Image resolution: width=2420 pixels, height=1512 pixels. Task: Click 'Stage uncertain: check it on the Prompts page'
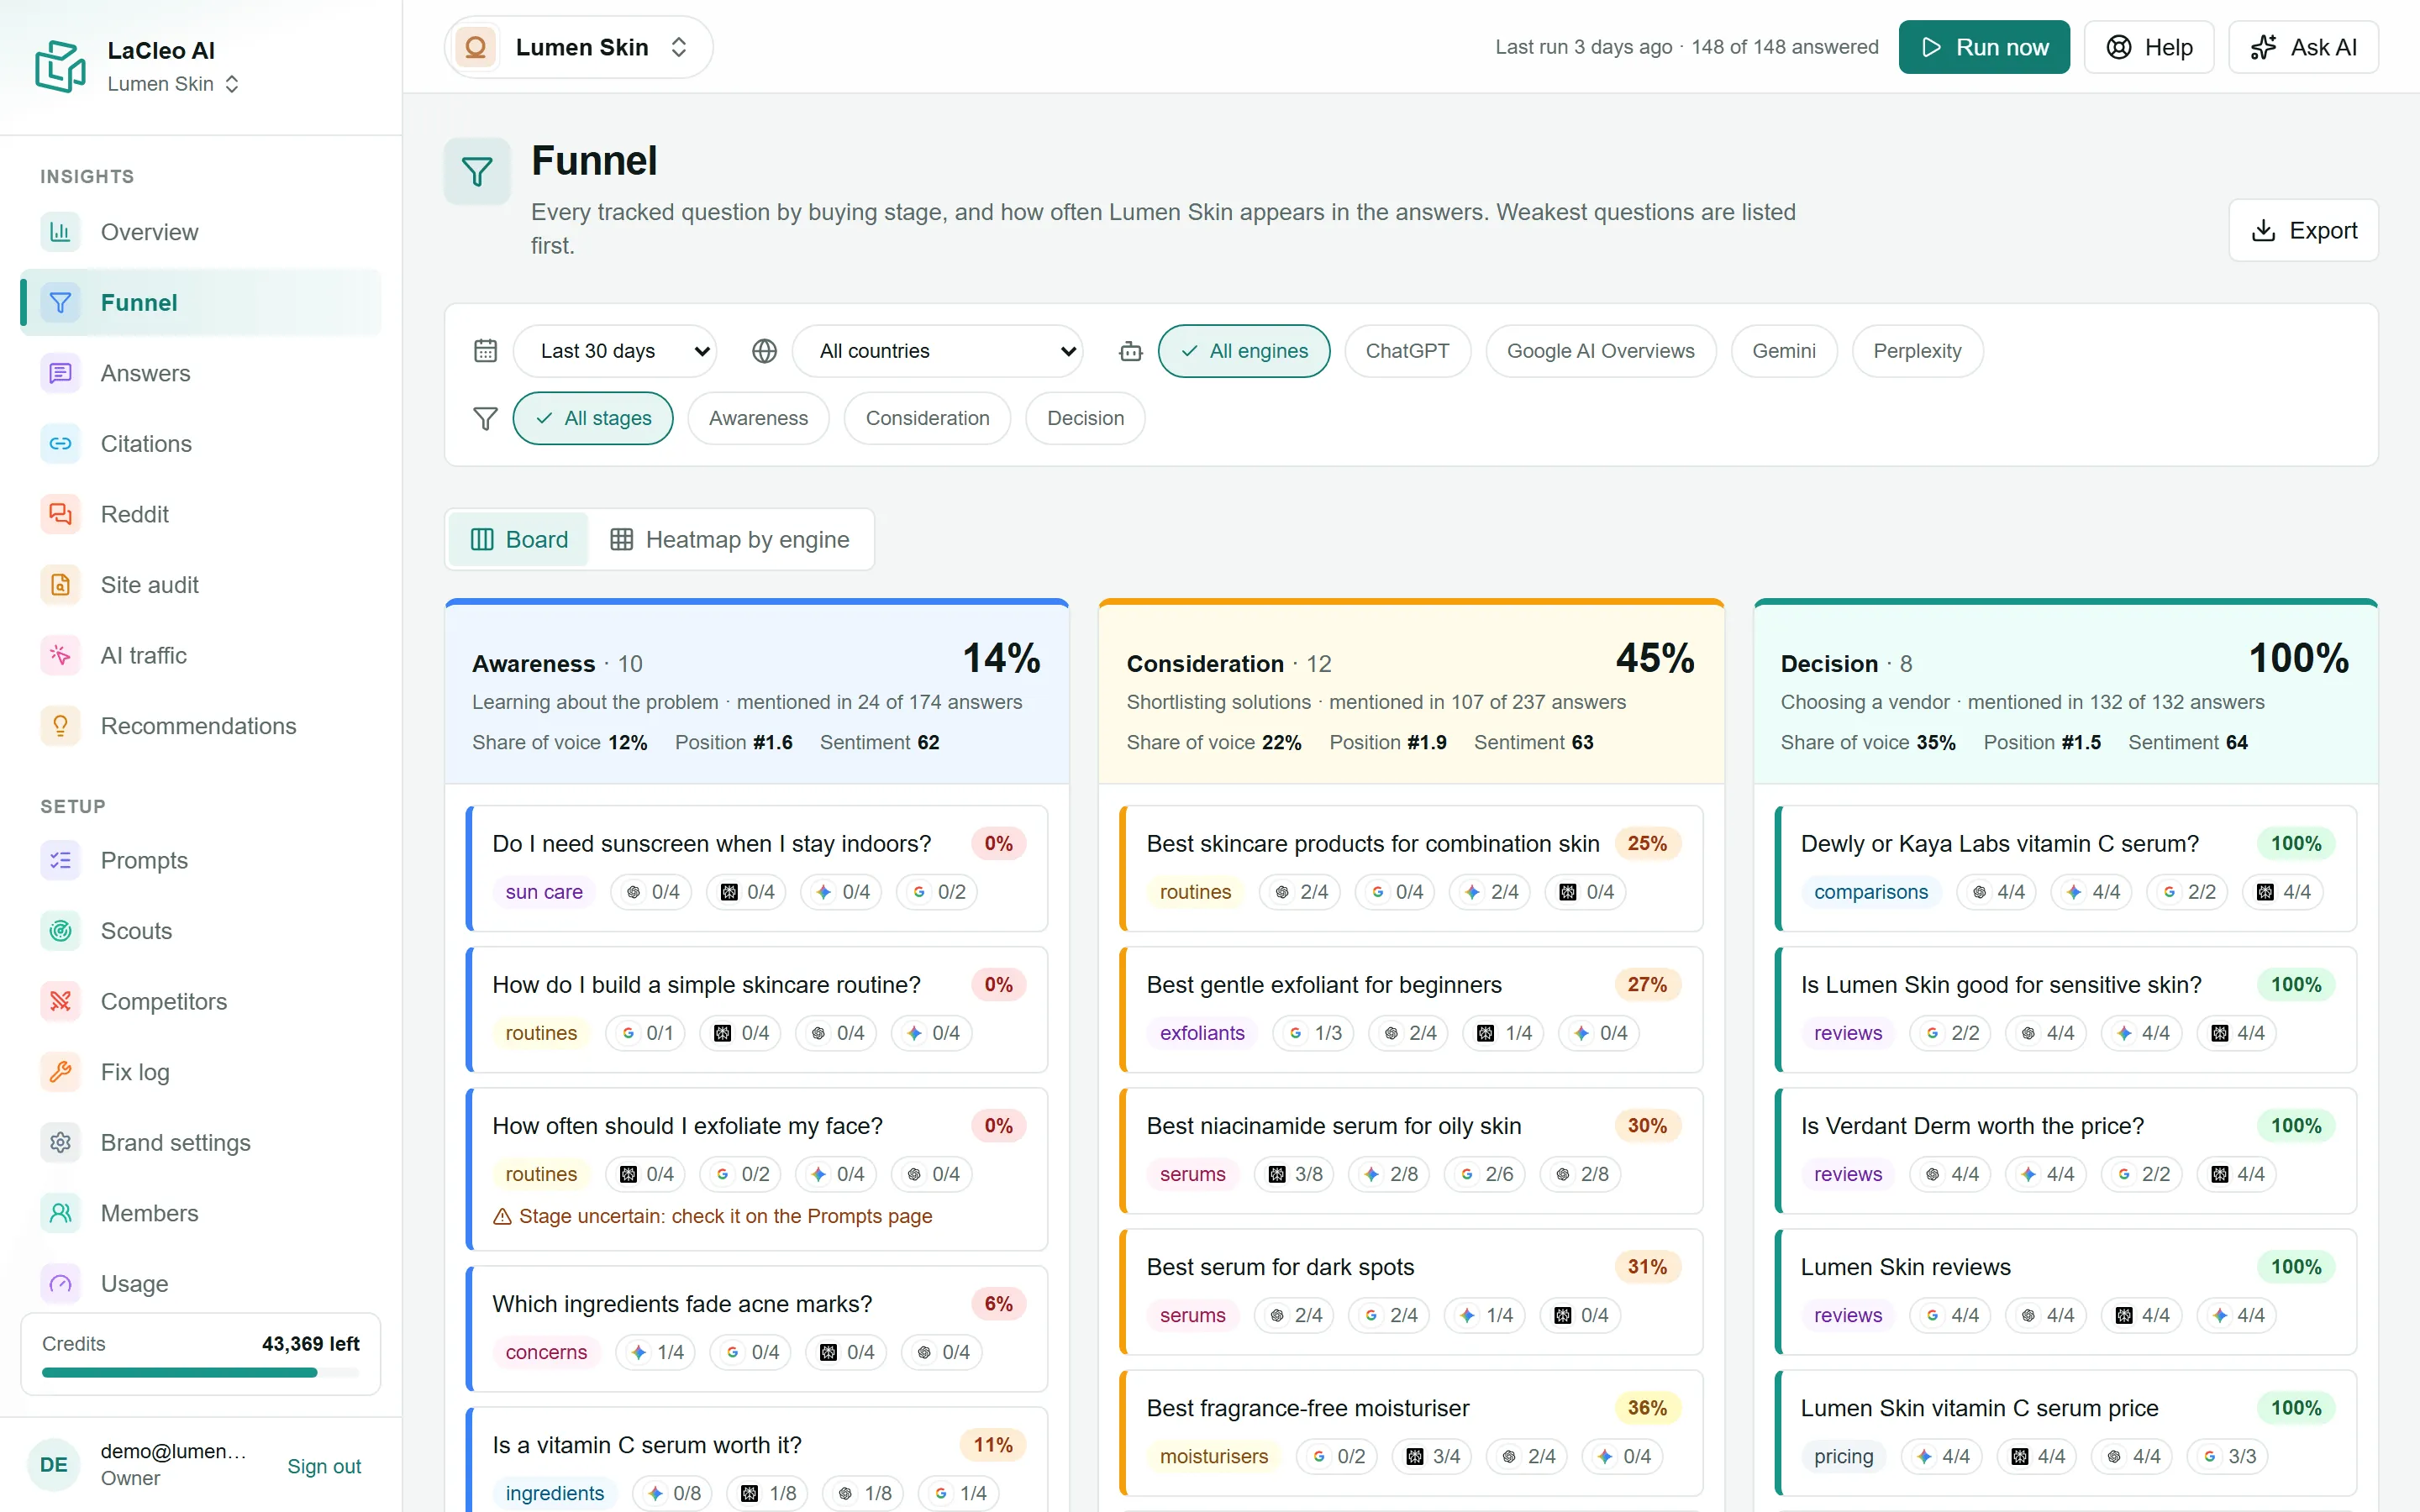(712, 1216)
